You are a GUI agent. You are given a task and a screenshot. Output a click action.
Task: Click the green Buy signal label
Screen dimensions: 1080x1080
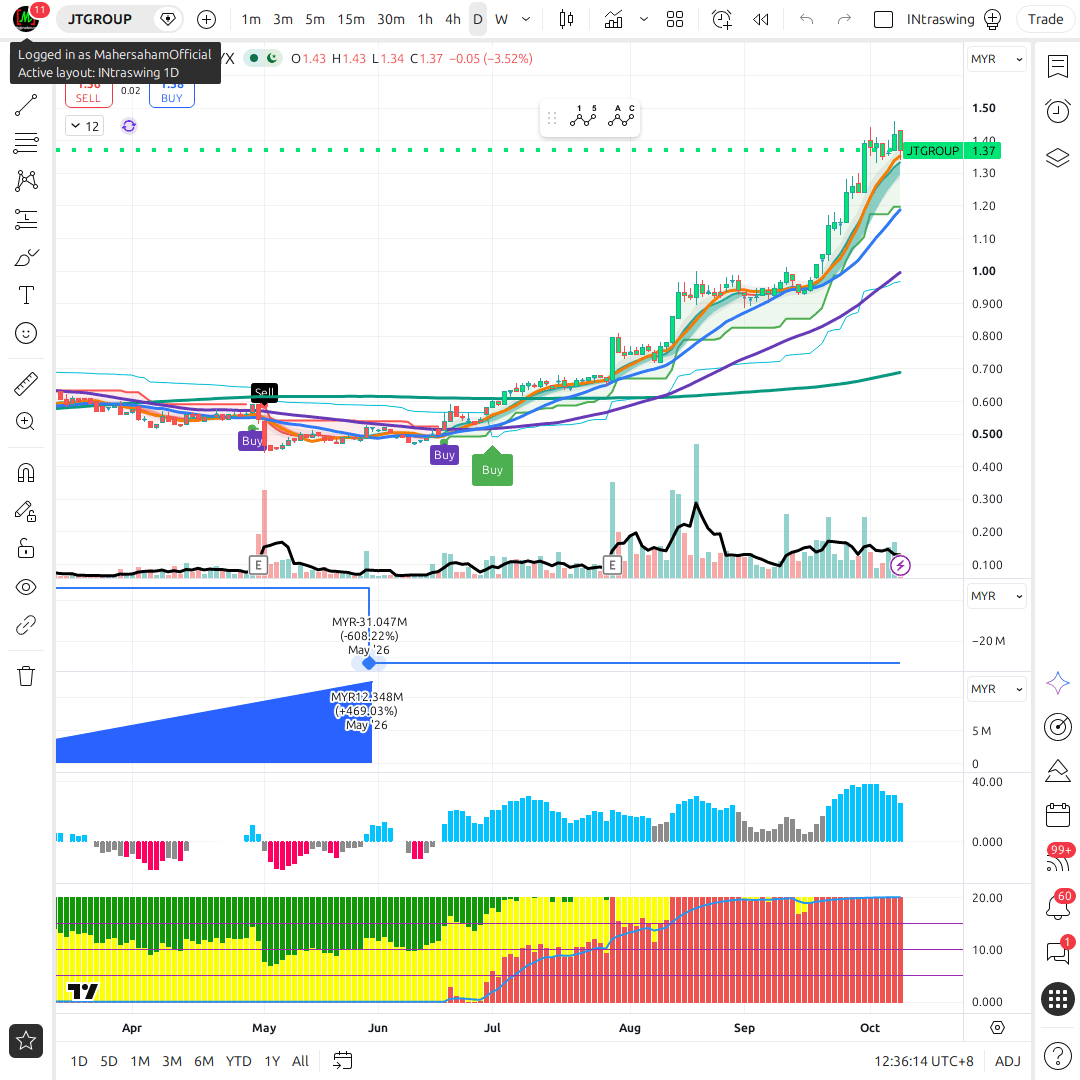492,469
